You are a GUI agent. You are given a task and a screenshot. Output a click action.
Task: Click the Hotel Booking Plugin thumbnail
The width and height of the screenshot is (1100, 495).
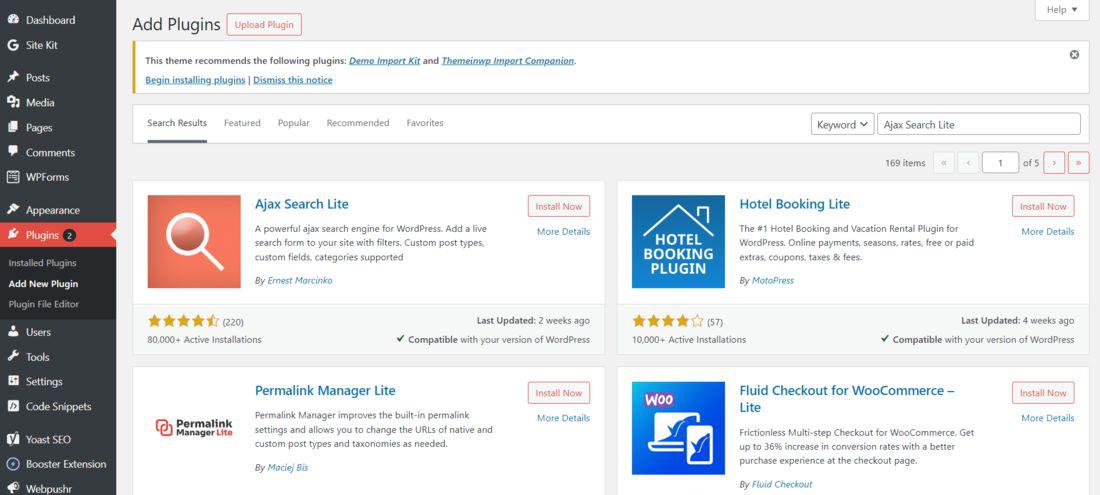coord(678,241)
